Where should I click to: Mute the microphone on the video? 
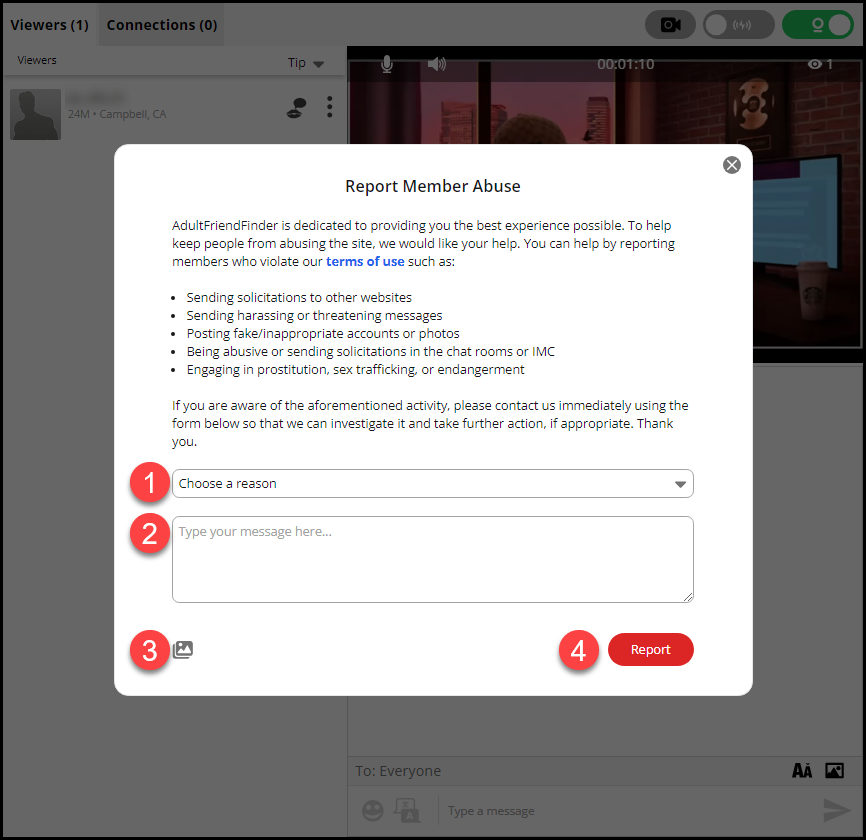pyautogui.click(x=387, y=64)
